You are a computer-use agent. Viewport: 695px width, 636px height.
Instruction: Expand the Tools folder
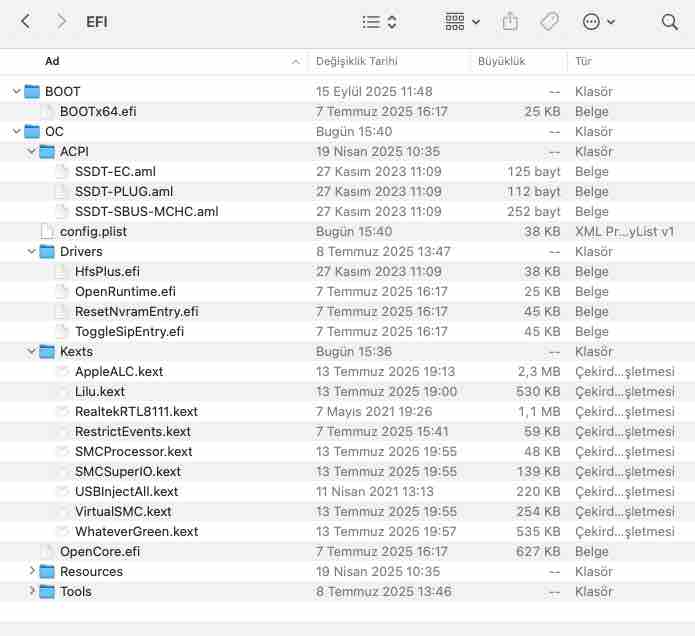point(32,591)
